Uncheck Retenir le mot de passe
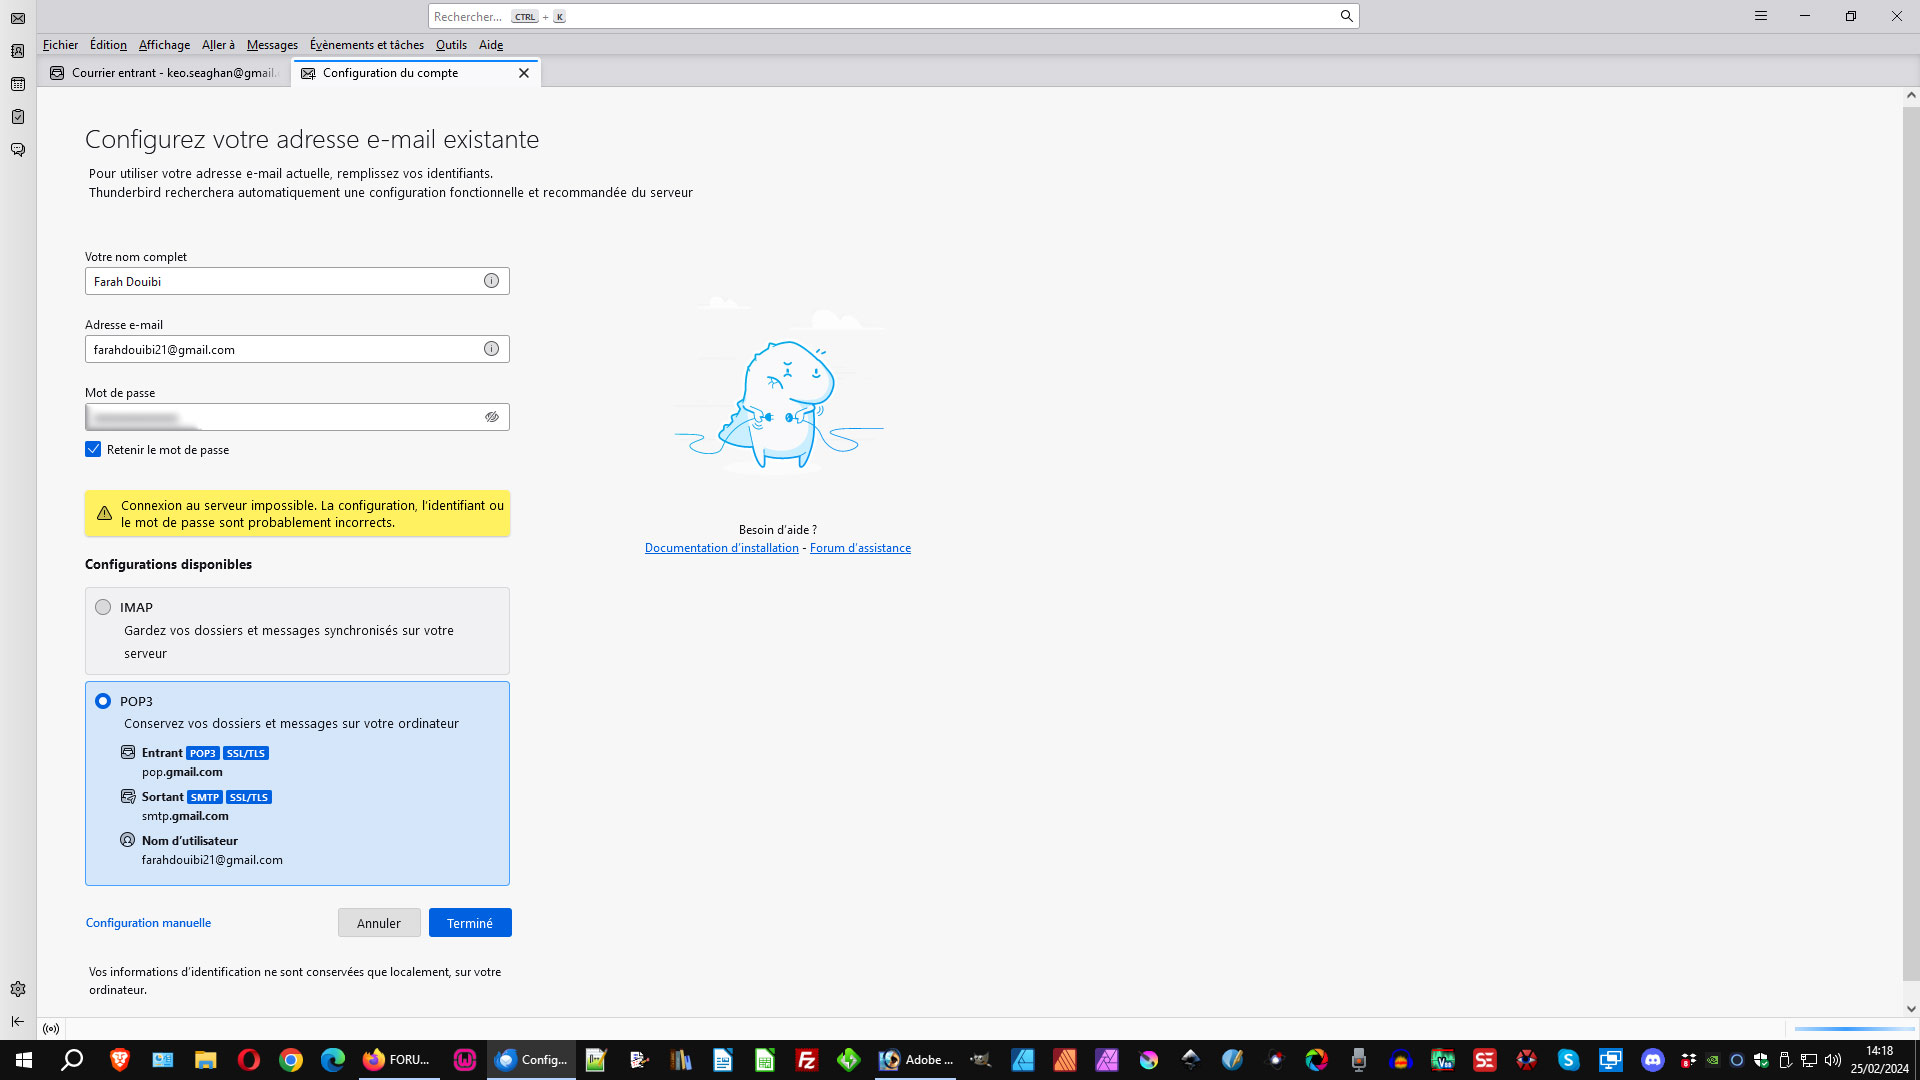 [93, 449]
